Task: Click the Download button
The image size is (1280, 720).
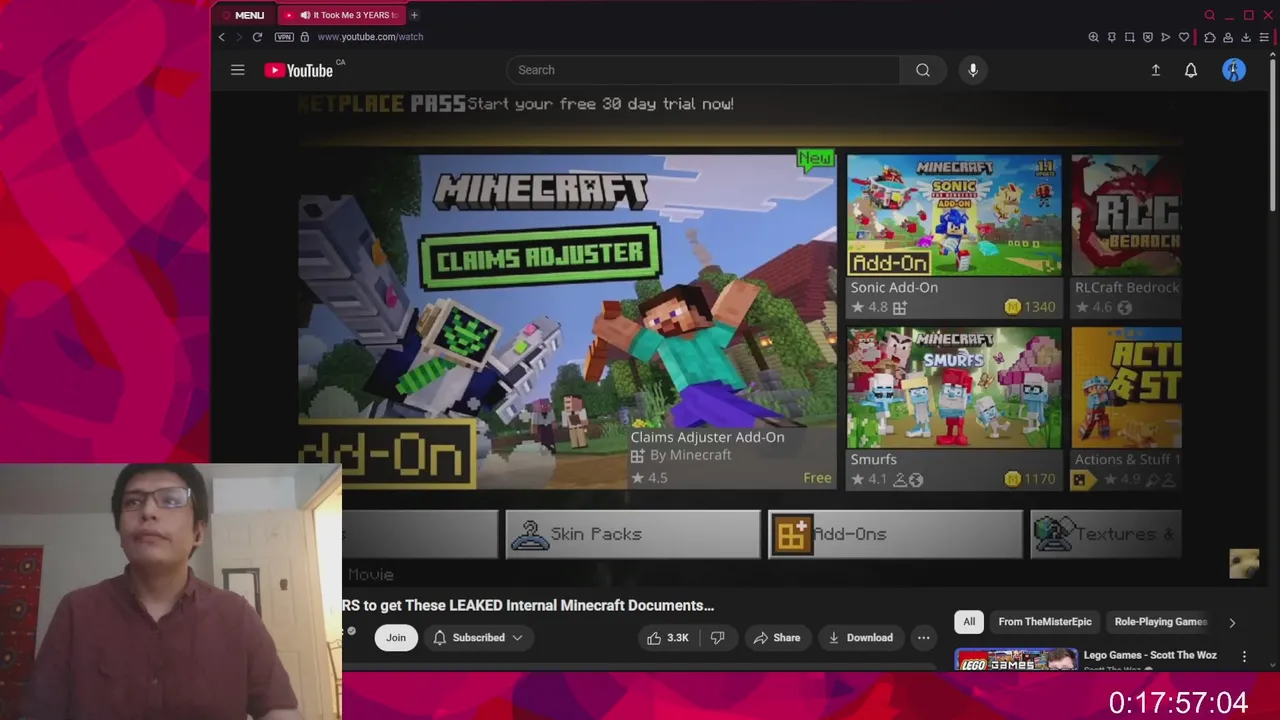Action: (860, 638)
